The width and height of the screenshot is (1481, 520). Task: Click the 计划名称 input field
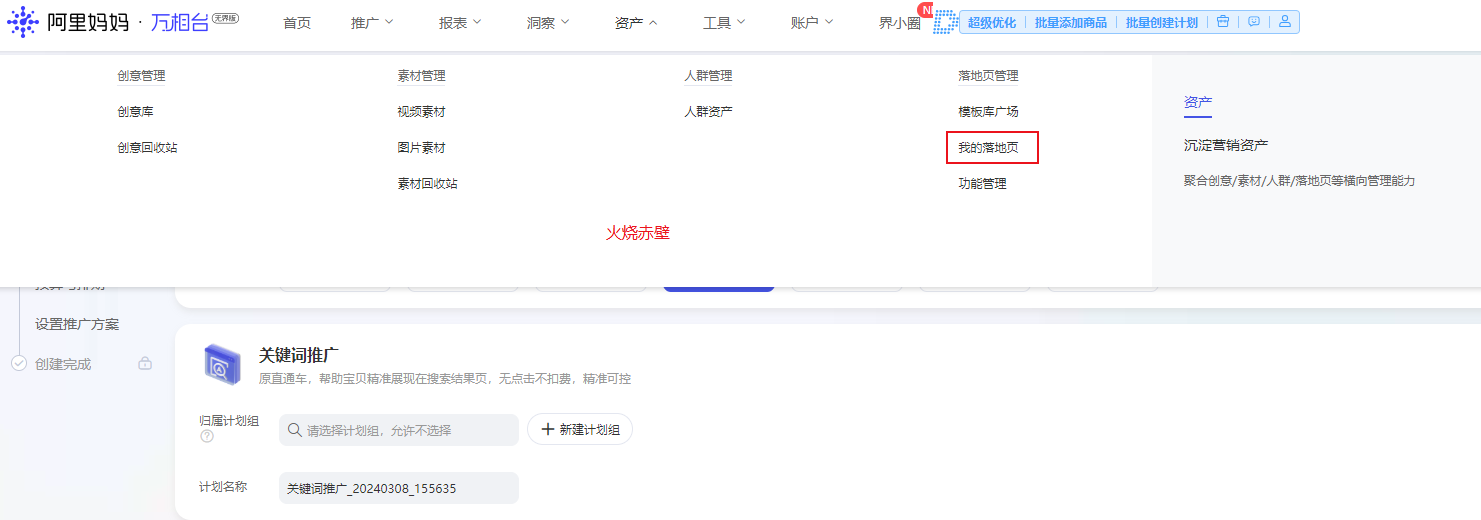point(399,488)
